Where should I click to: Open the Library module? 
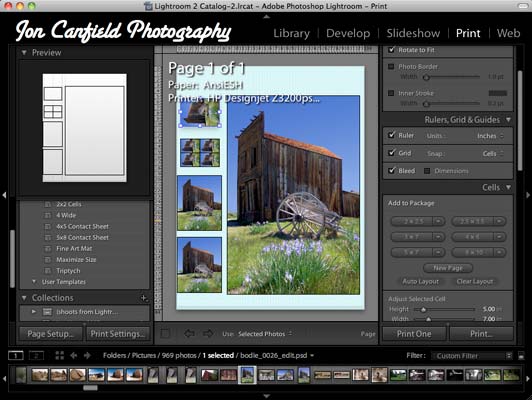(x=291, y=33)
